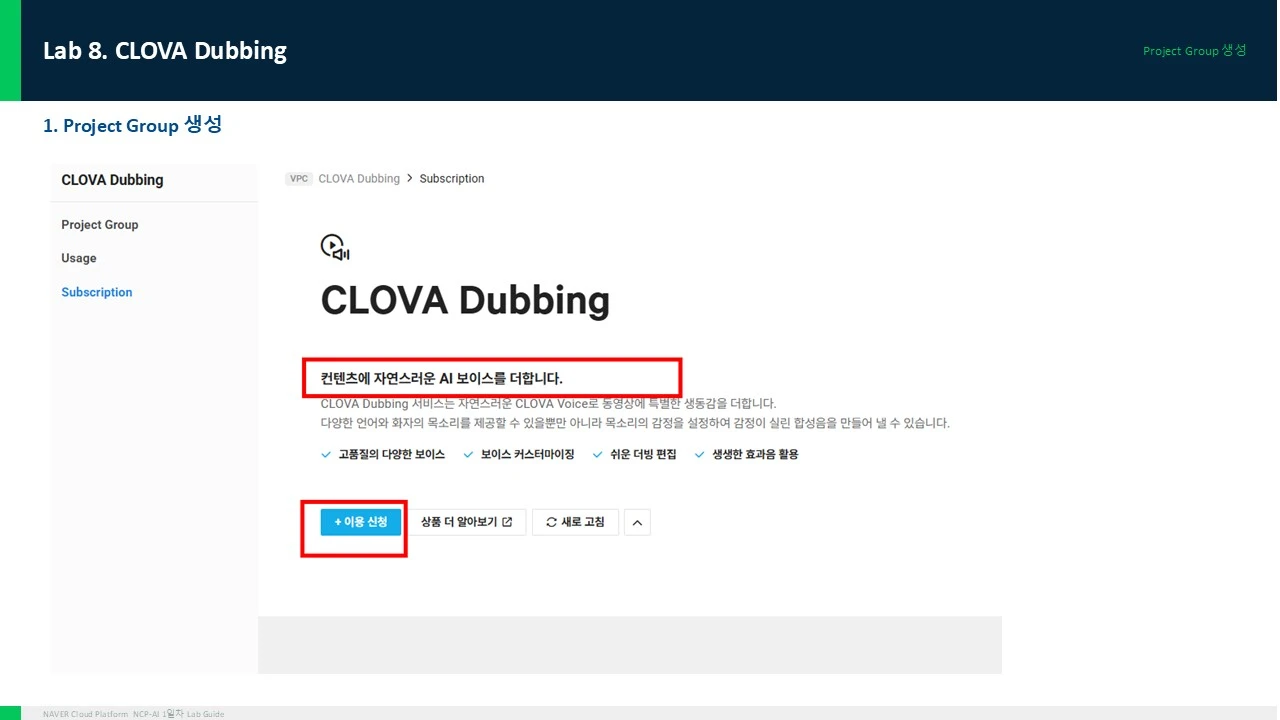Click the 생생한 효과음 활용 feature text
The image size is (1280, 720).
point(755,454)
